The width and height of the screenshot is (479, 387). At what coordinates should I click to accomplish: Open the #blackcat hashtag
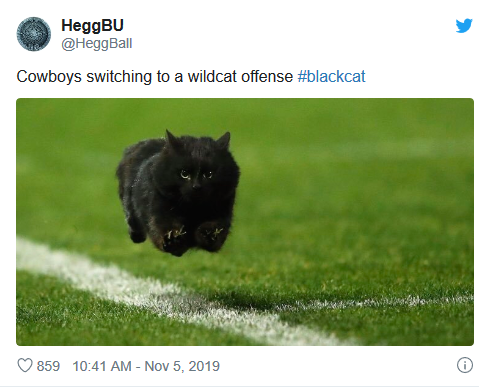coord(331,77)
